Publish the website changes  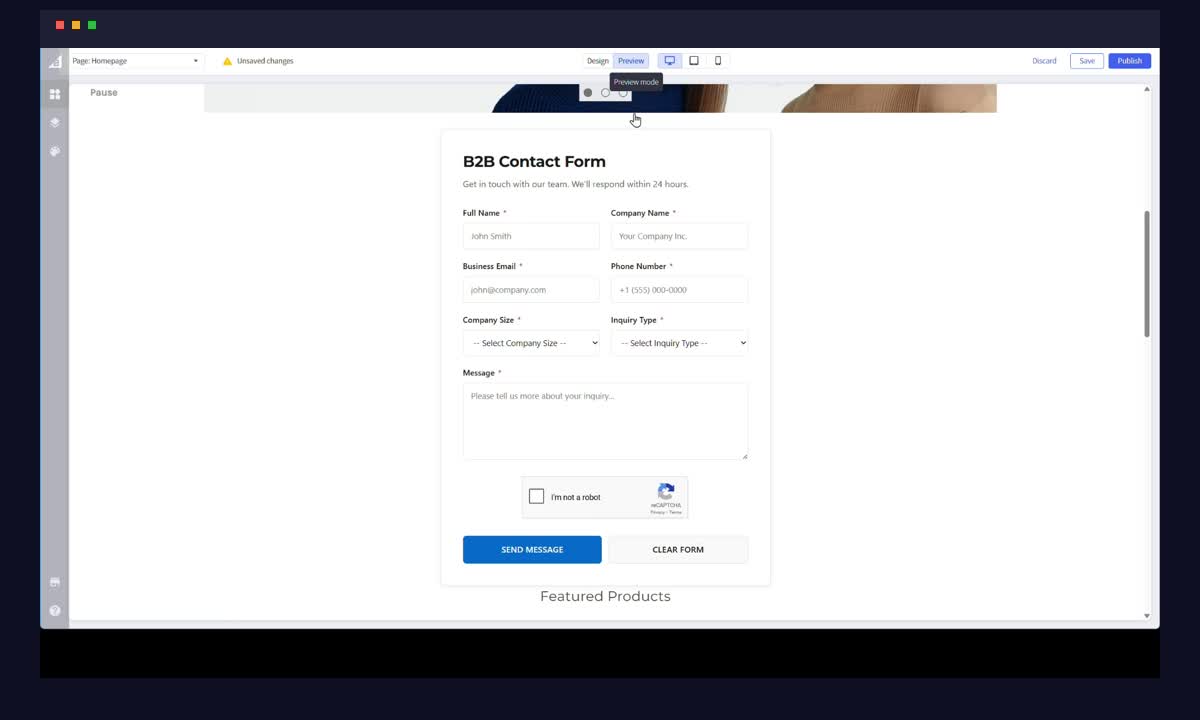click(1129, 60)
